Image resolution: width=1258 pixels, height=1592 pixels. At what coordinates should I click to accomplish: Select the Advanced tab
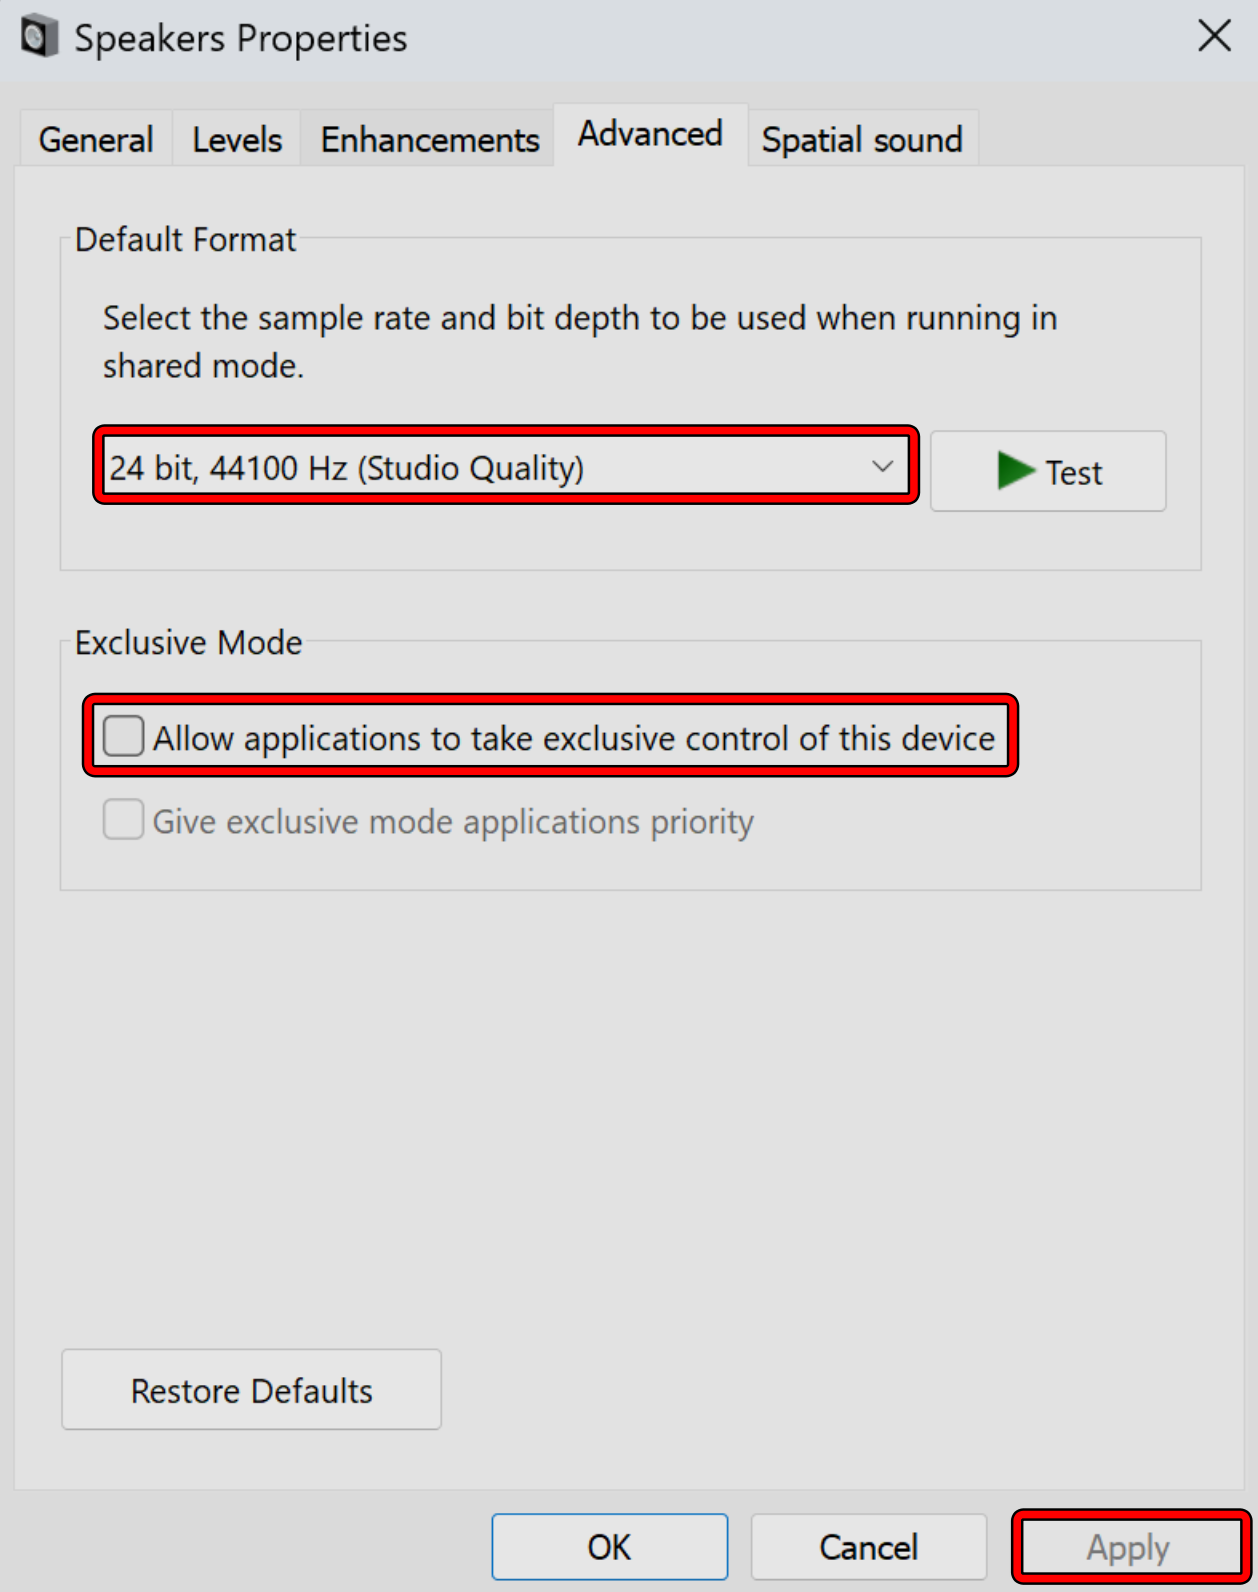click(650, 134)
